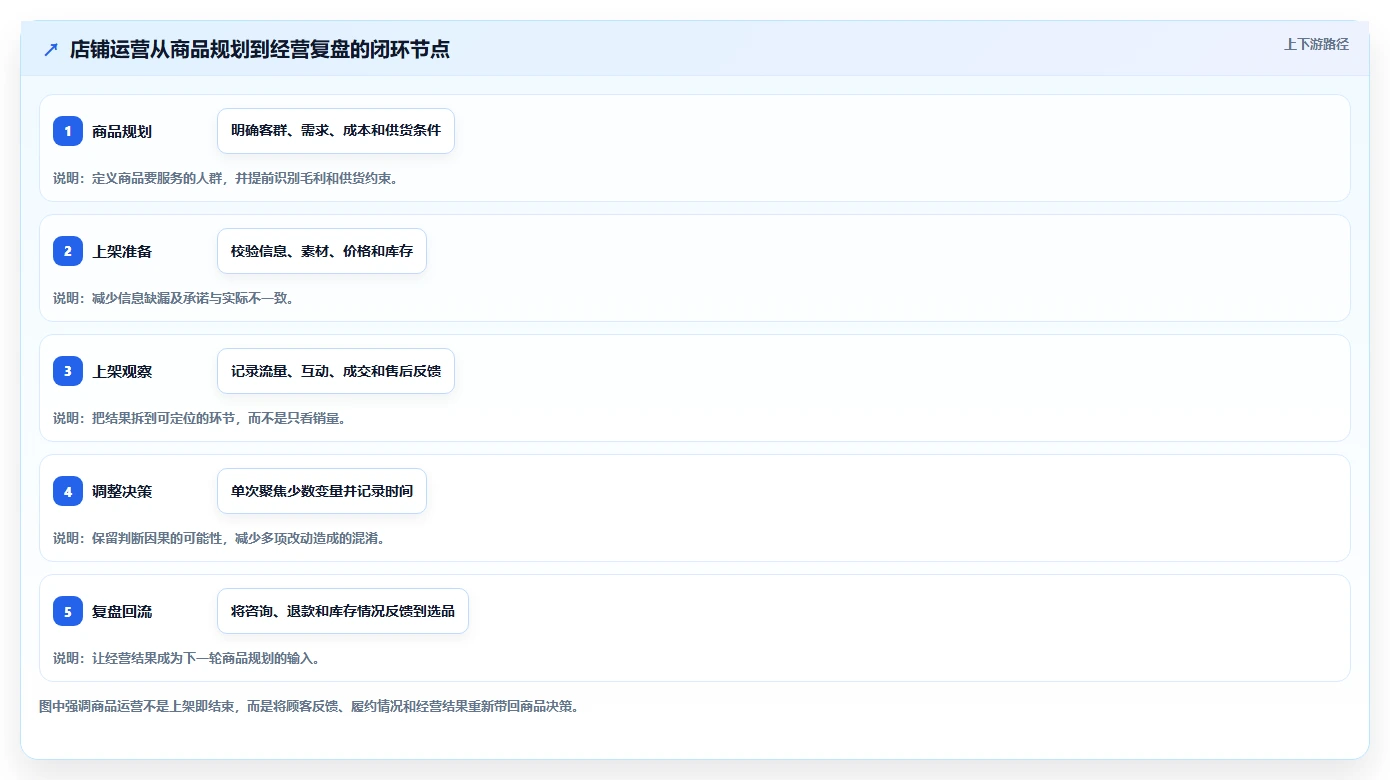Select the 上架准备 step label
Screen dimensions: 1390x780
(x=122, y=251)
